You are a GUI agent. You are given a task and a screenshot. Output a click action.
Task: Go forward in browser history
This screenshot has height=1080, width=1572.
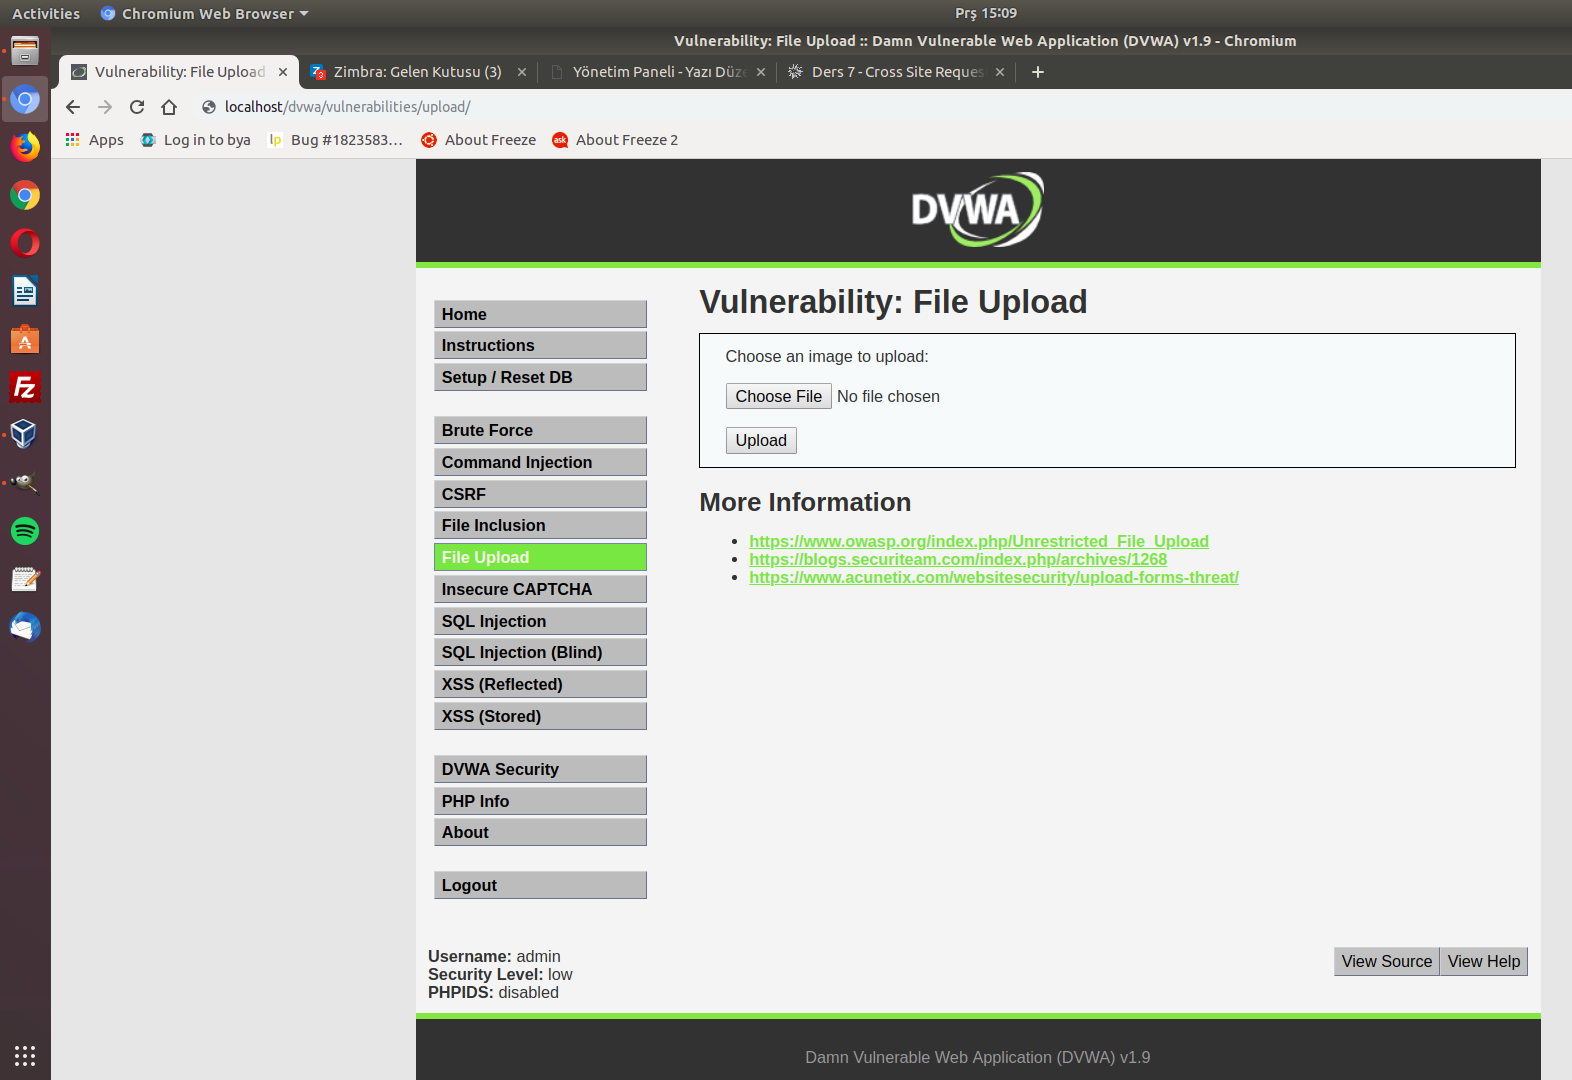[x=105, y=107]
